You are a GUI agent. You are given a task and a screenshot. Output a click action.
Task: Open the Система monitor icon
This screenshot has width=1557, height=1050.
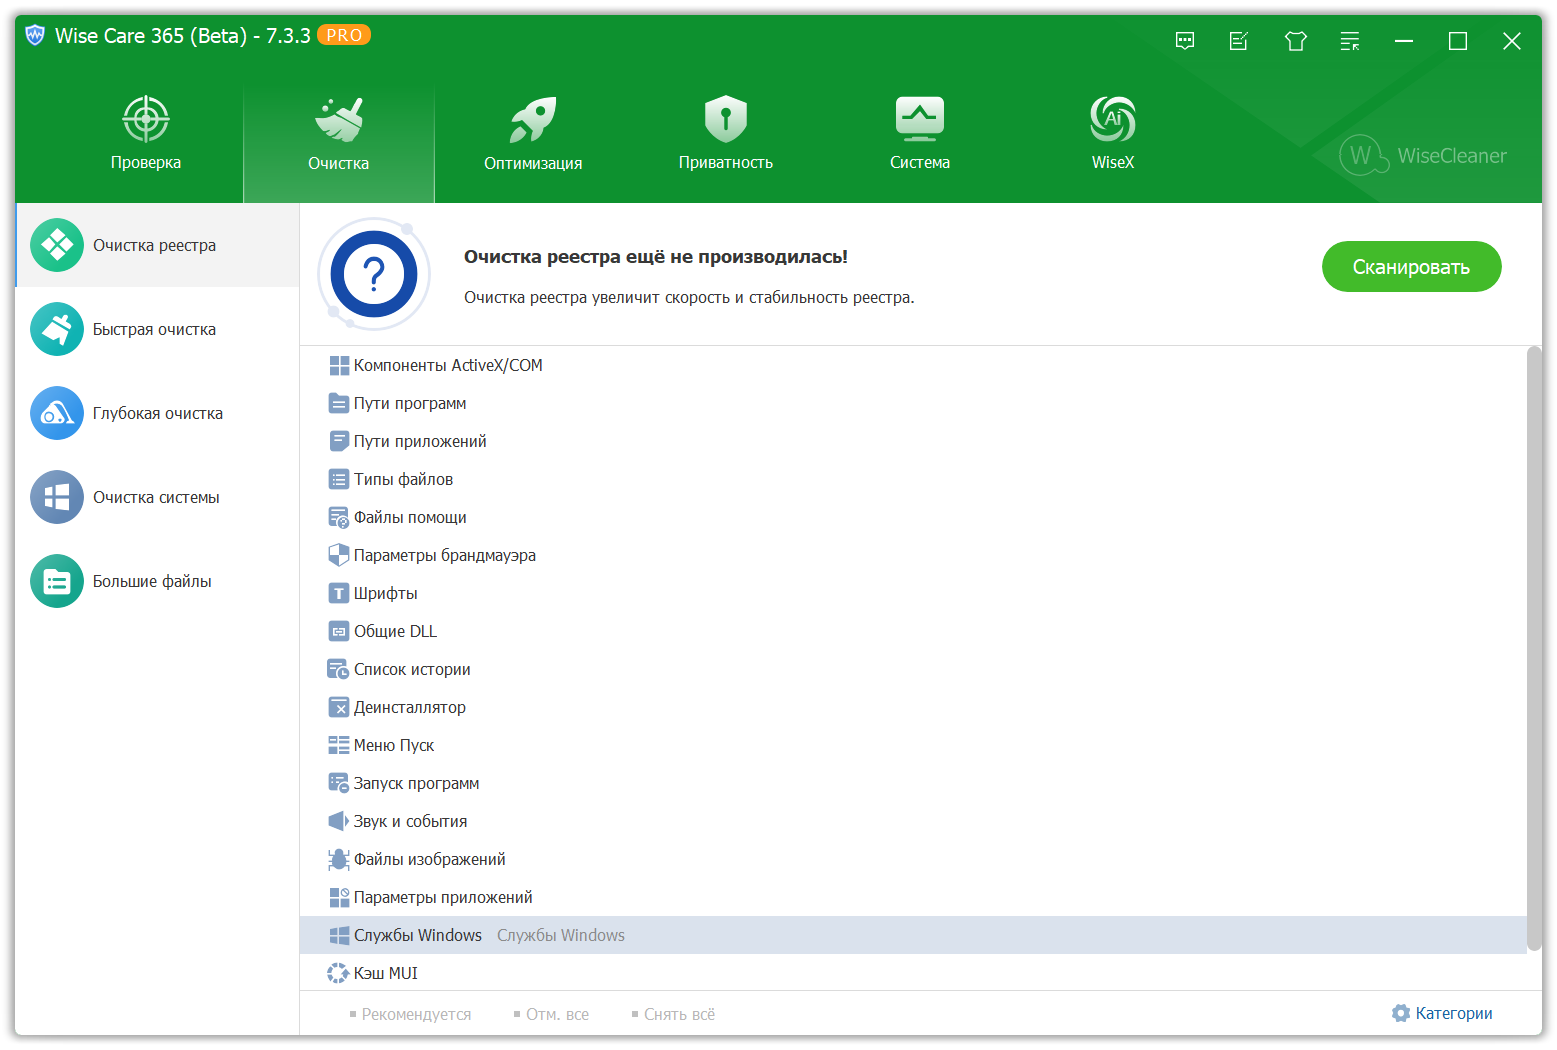pyautogui.click(x=919, y=120)
